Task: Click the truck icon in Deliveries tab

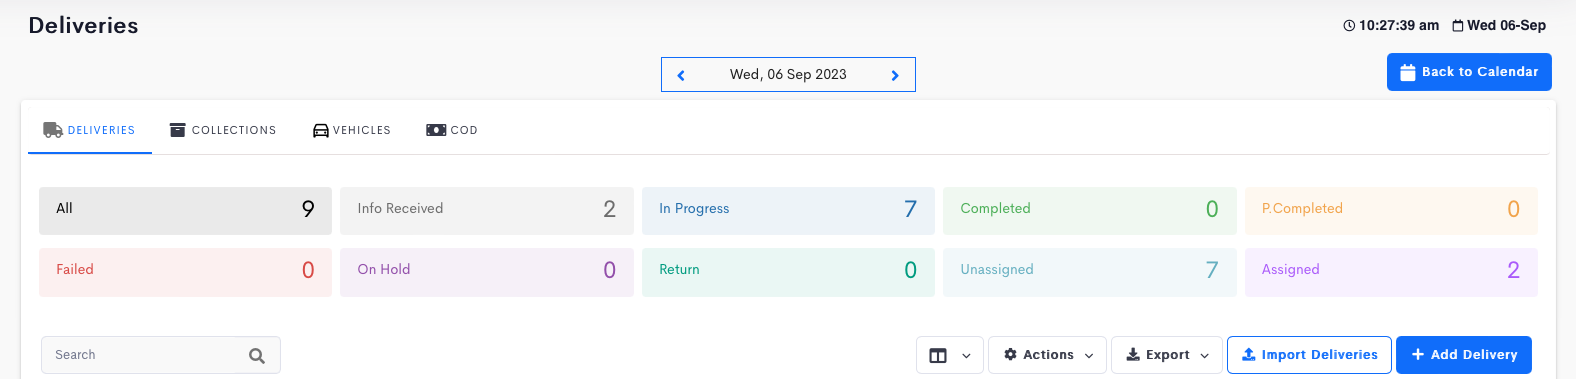Action: pos(53,130)
